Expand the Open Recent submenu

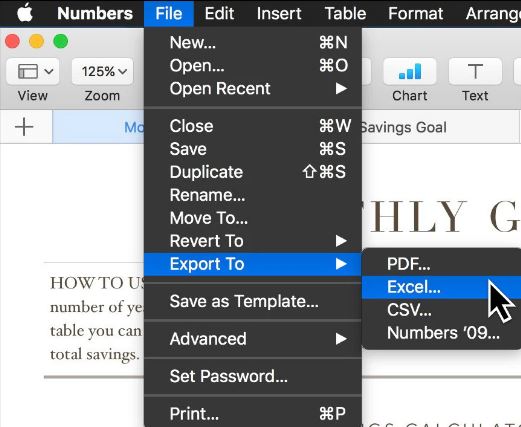pos(253,89)
